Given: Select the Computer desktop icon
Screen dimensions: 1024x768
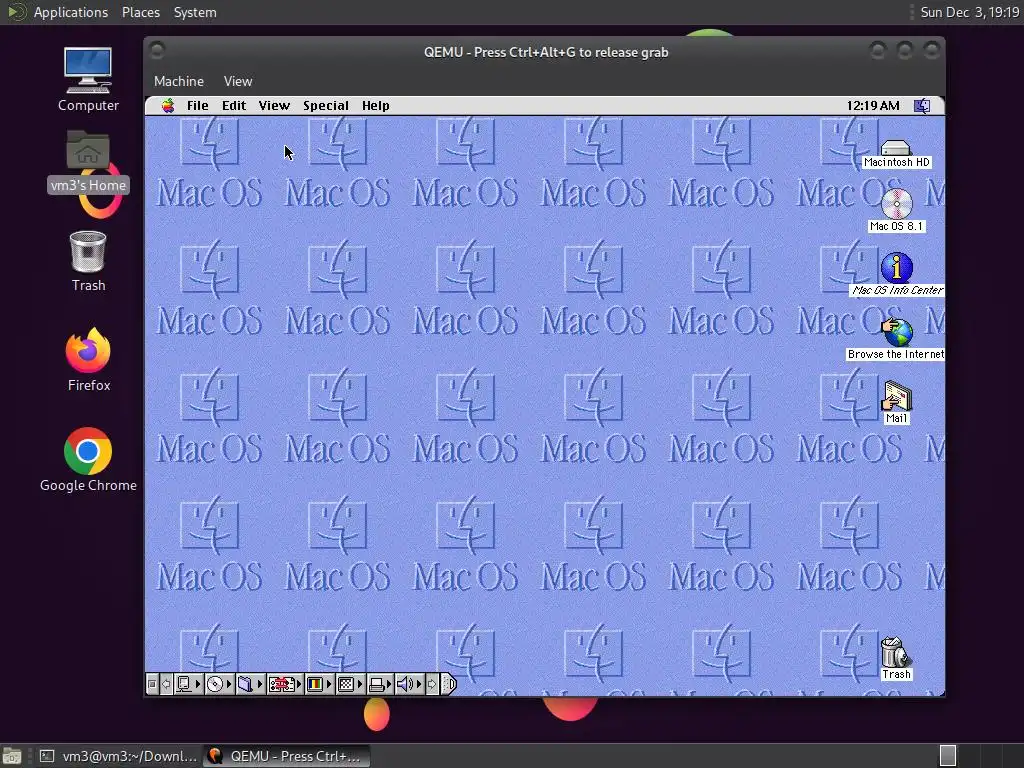Looking at the screenshot, I should pyautogui.click(x=88, y=80).
